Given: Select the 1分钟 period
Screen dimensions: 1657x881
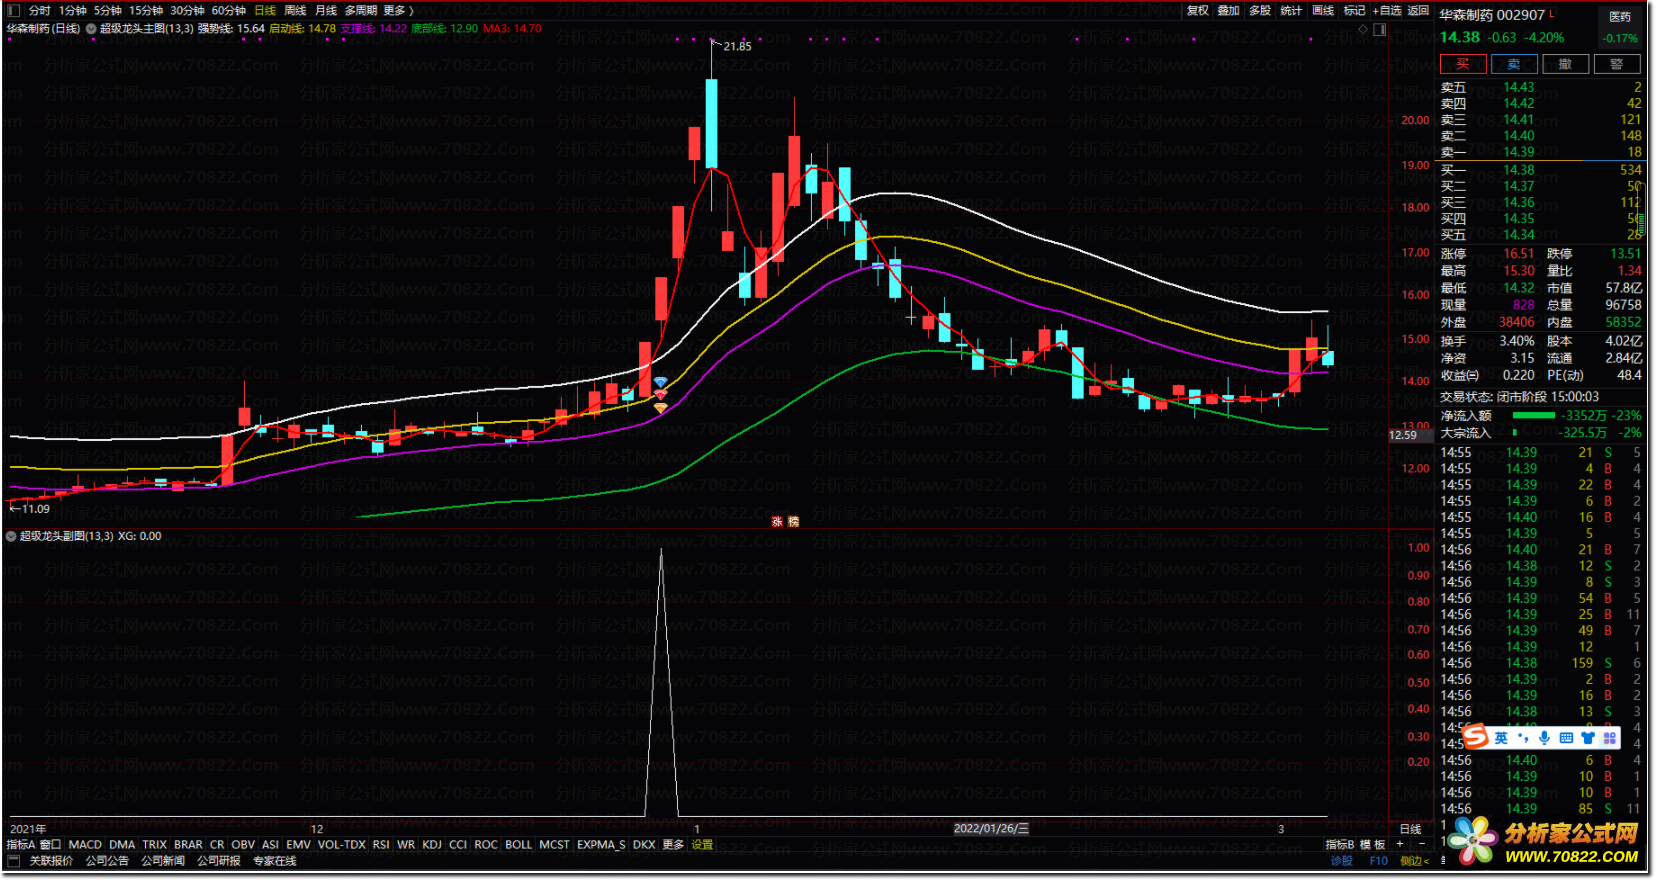Looking at the screenshot, I should click(72, 11).
